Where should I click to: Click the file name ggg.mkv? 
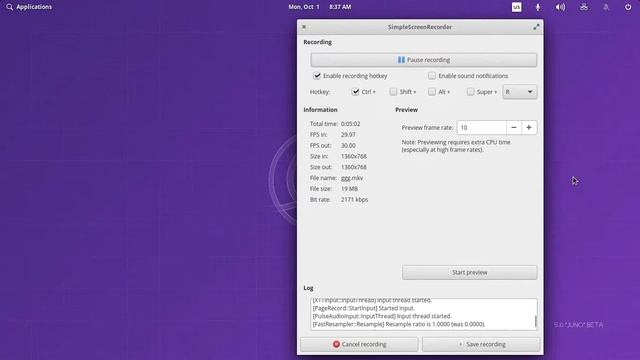click(x=352, y=178)
